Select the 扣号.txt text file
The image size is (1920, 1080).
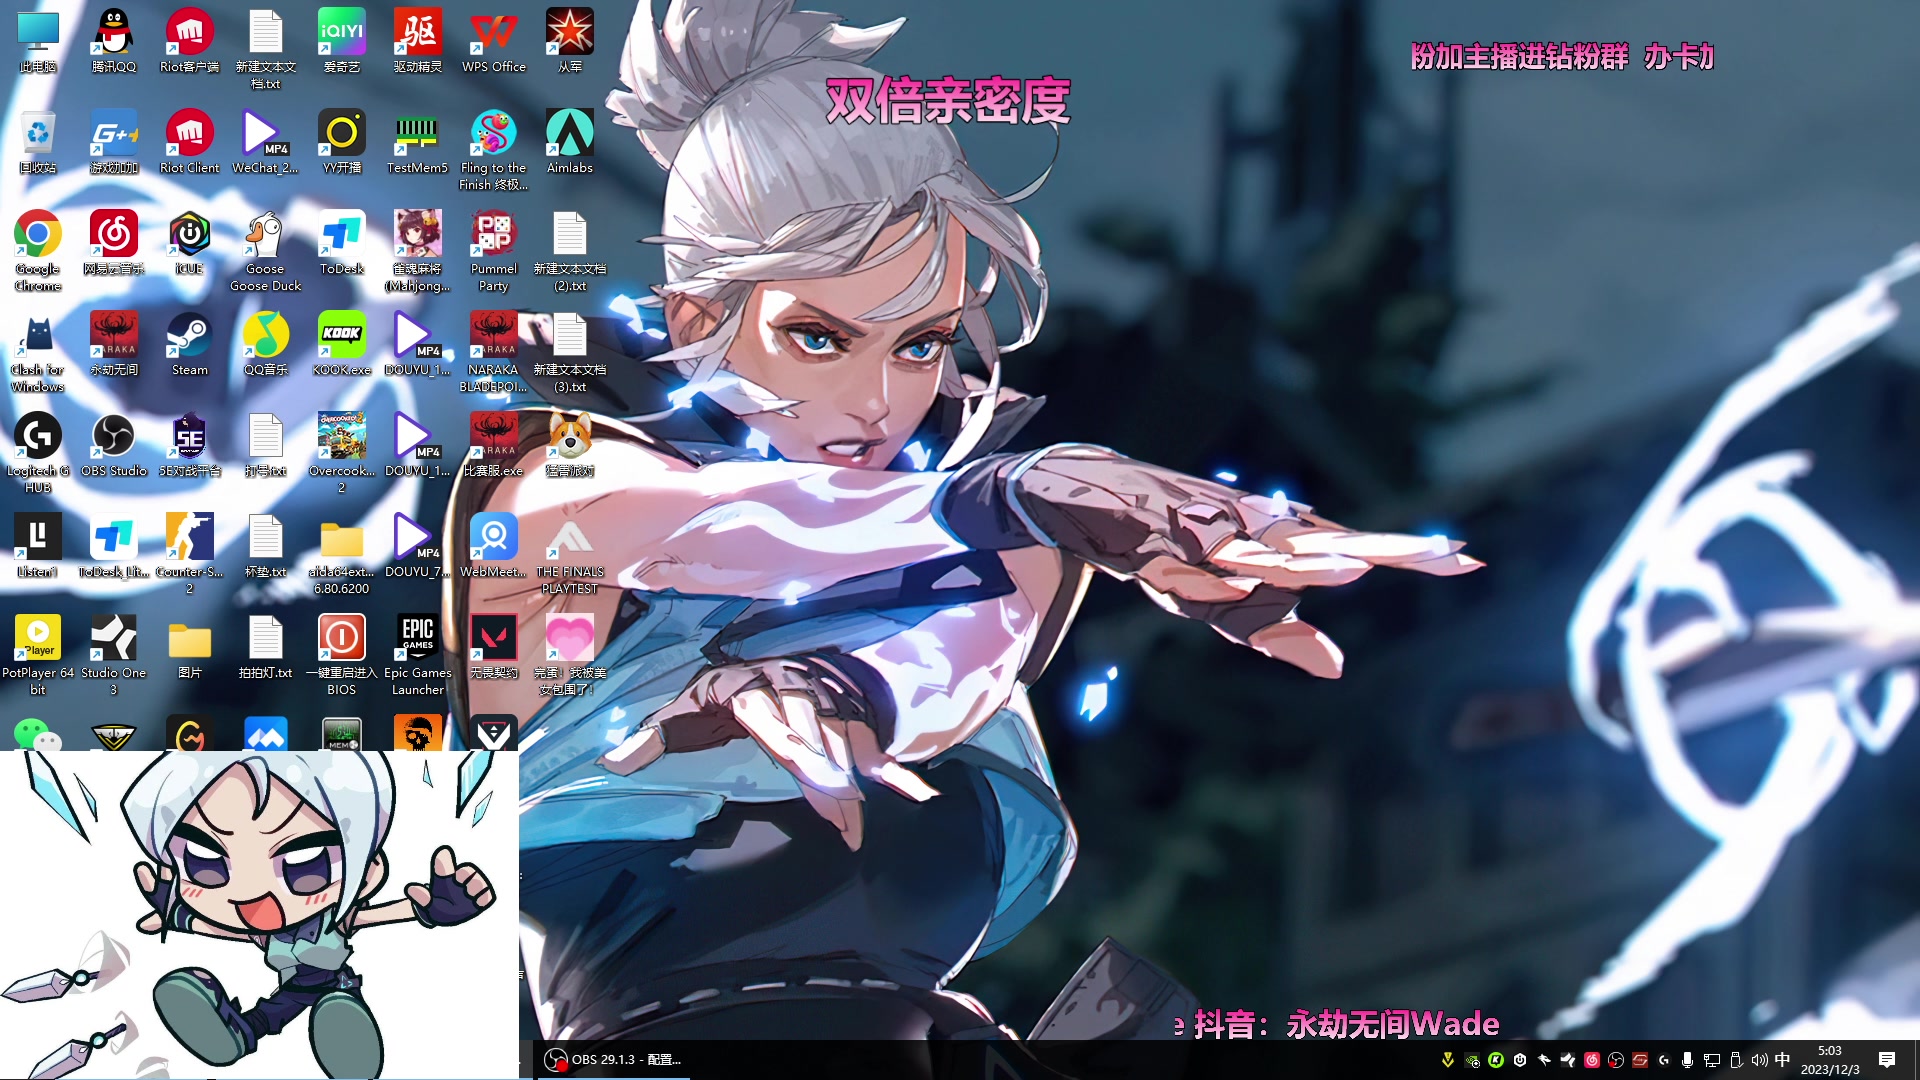[x=266, y=445]
